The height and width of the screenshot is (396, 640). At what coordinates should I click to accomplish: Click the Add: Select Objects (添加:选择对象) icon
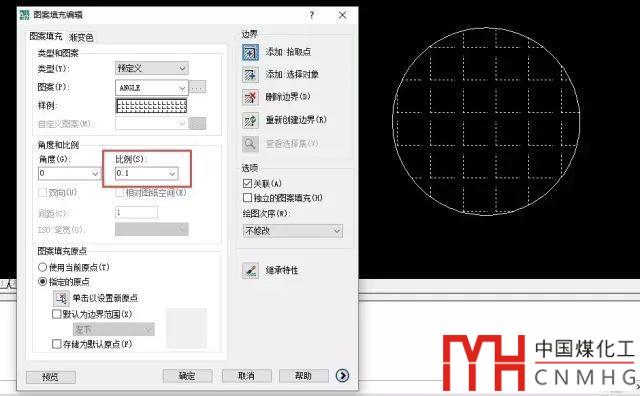[x=250, y=75]
